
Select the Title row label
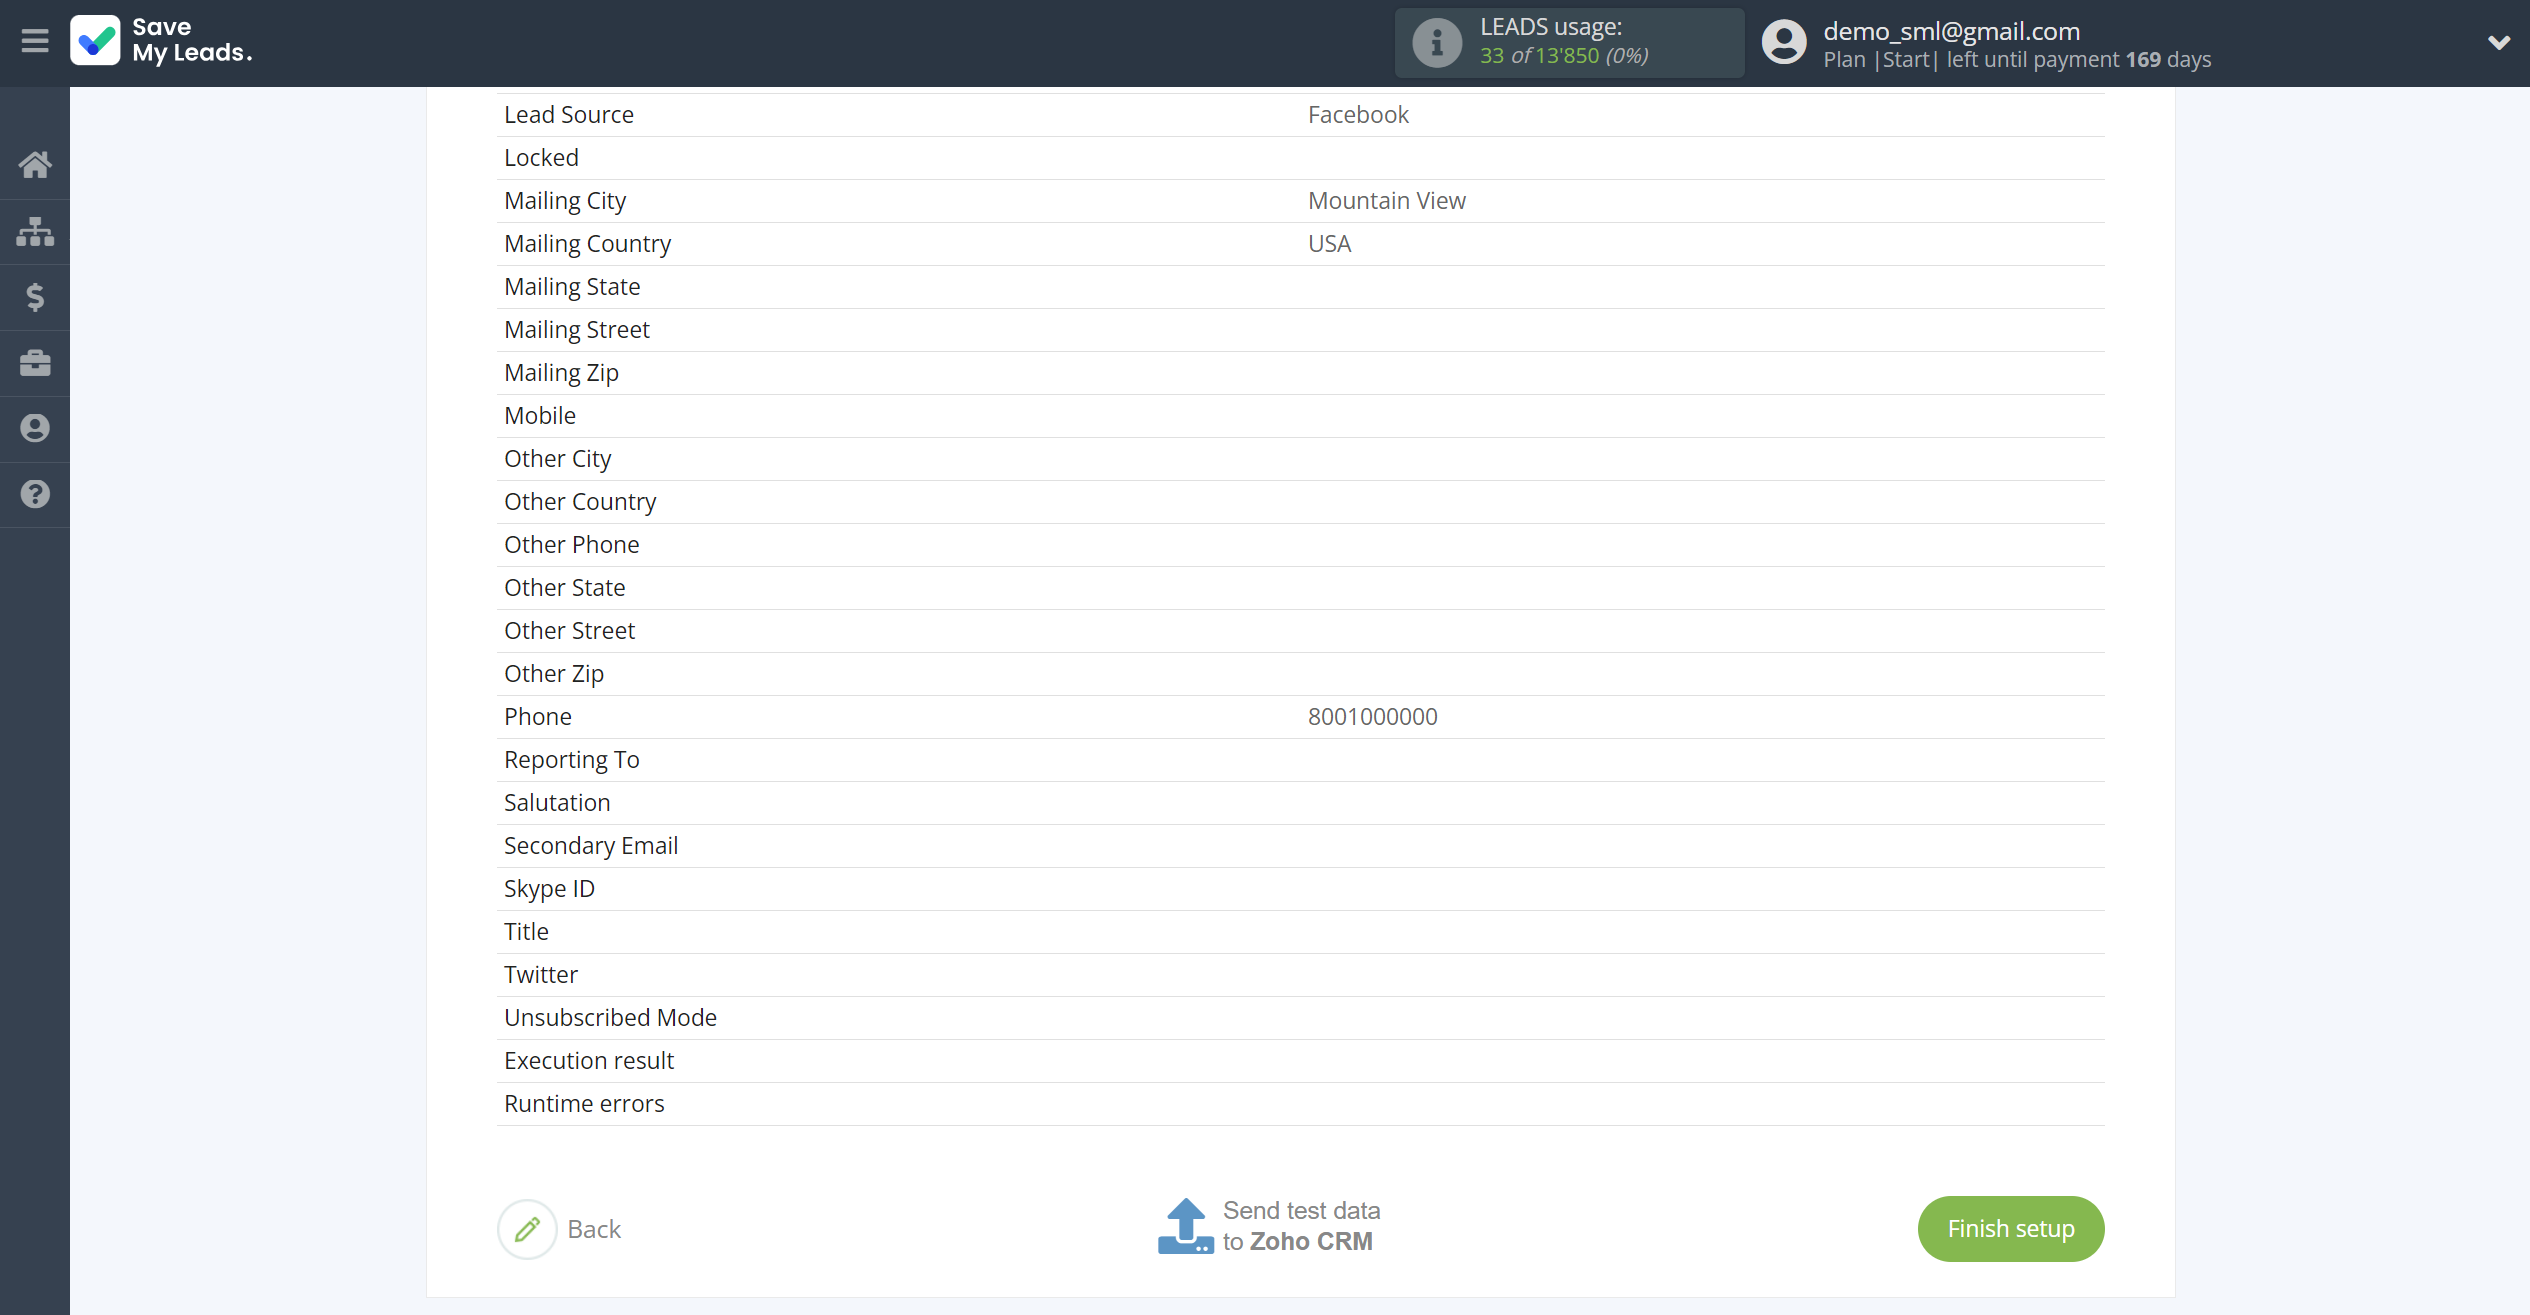526,932
